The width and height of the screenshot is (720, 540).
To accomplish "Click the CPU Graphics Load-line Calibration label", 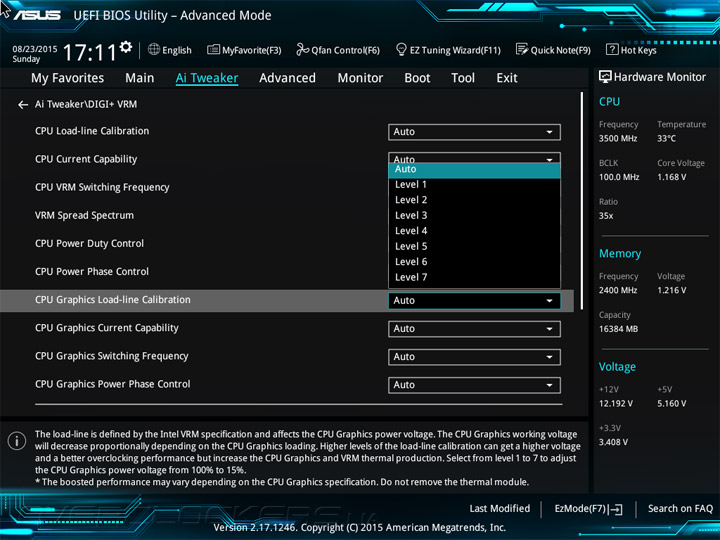I will [x=112, y=300].
